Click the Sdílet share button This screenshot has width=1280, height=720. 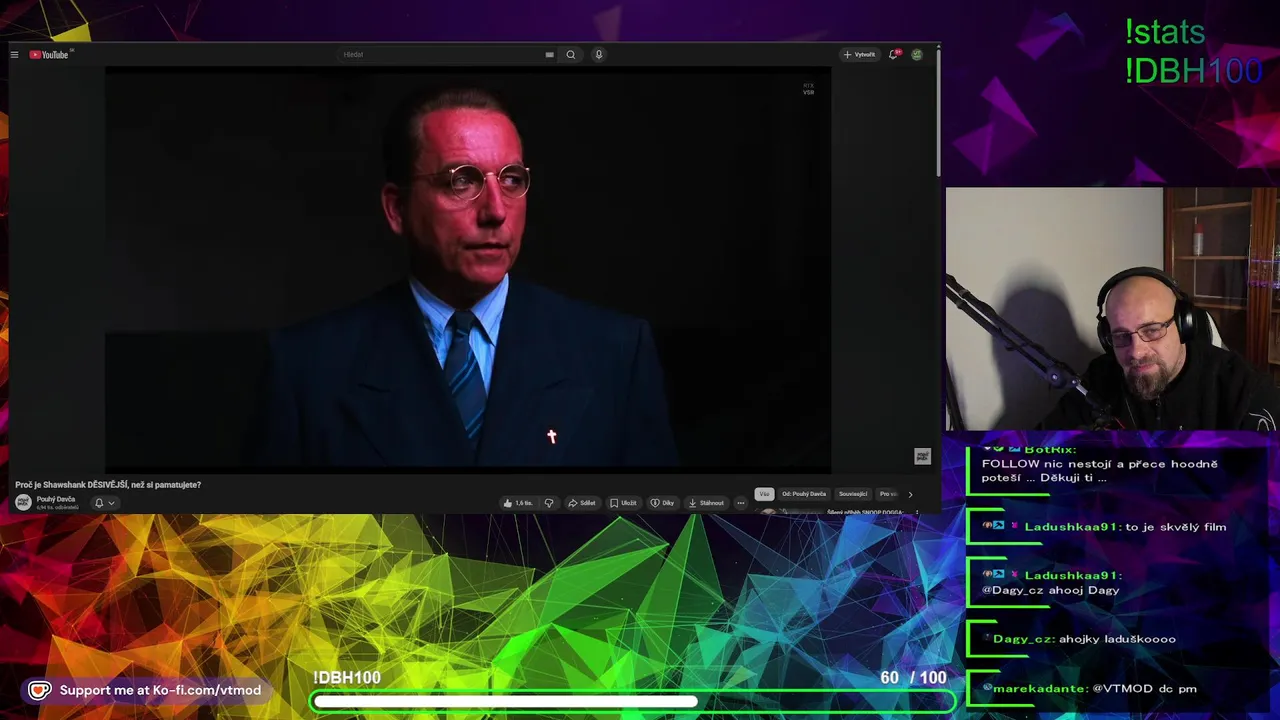click(581, 503)
